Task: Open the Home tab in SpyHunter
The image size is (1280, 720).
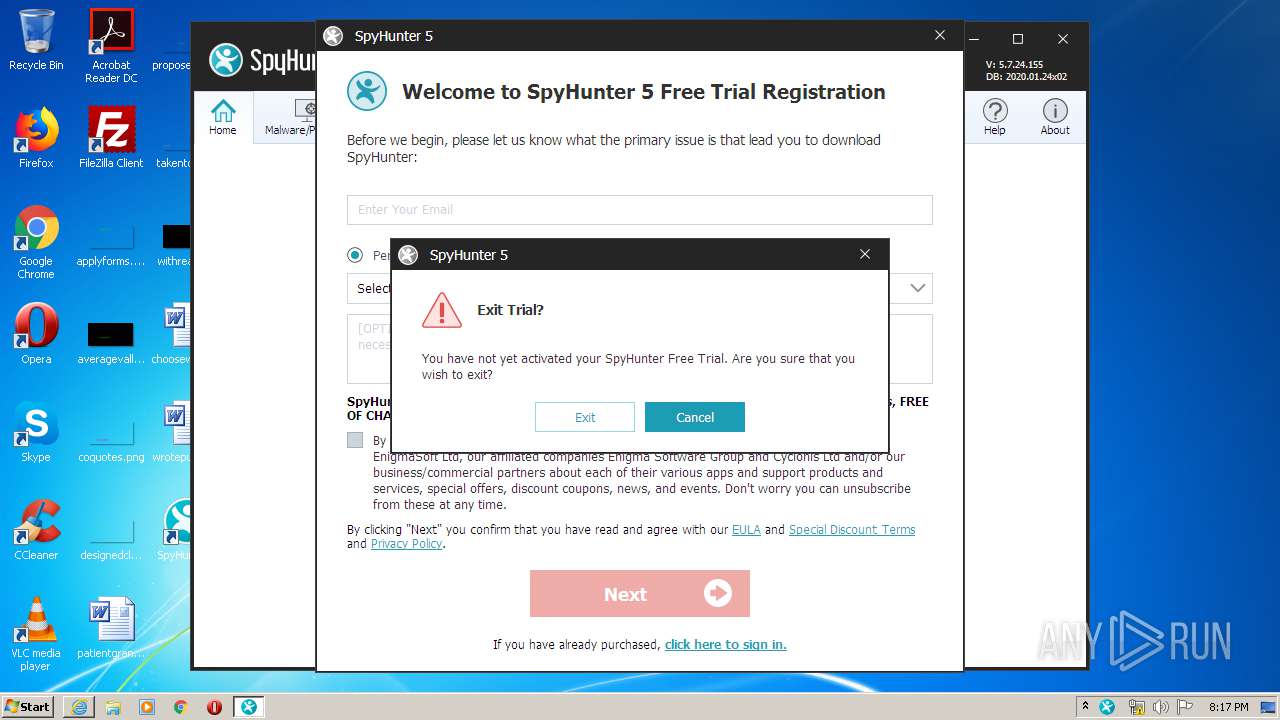Action: point(223,117)
